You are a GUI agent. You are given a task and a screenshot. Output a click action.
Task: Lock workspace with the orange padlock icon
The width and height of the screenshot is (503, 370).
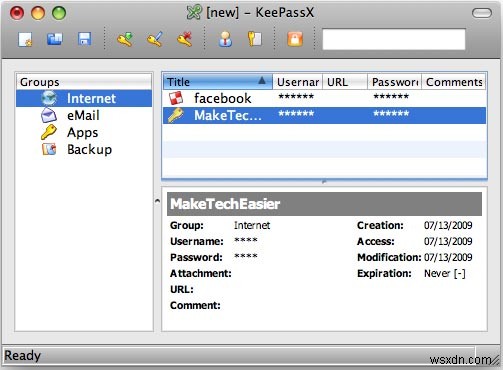click(x=295, y=39)
